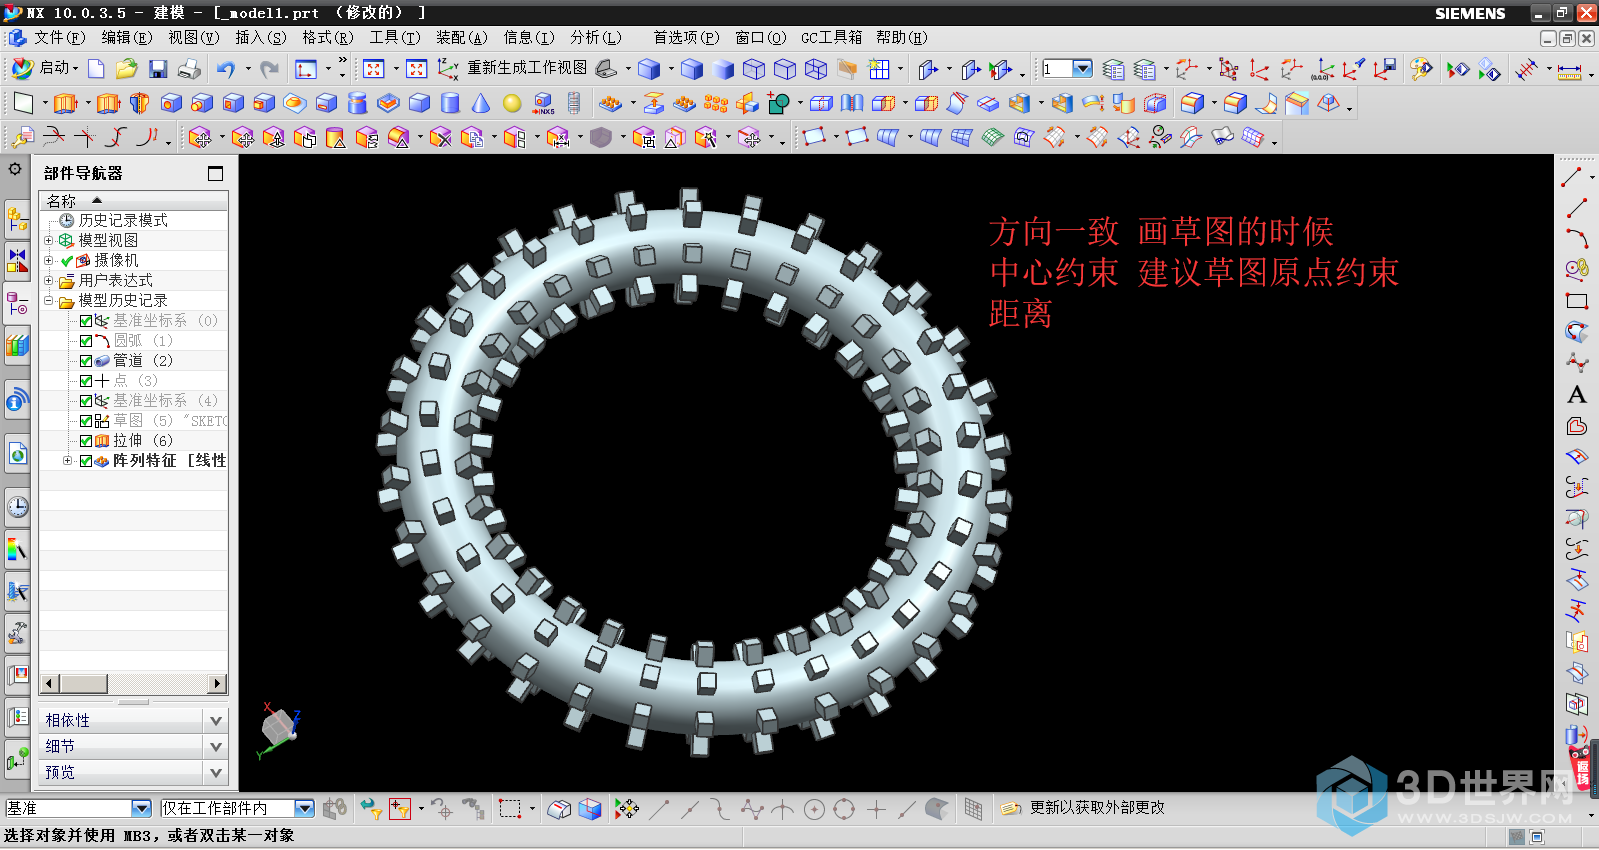1599x850 pixels.
Task: Click the Print icon
Action: 189,69
